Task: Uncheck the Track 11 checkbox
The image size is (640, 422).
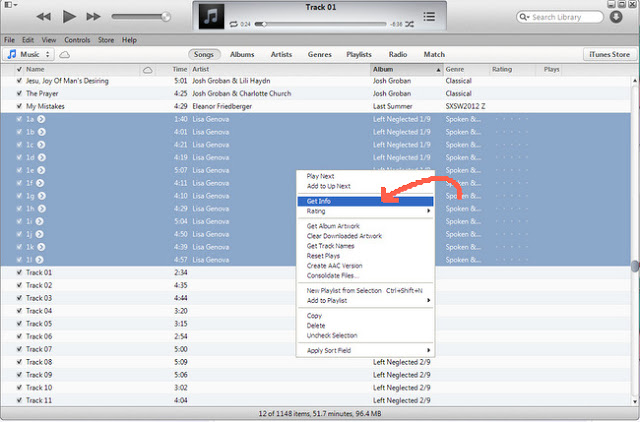Action: click(19, 400)
